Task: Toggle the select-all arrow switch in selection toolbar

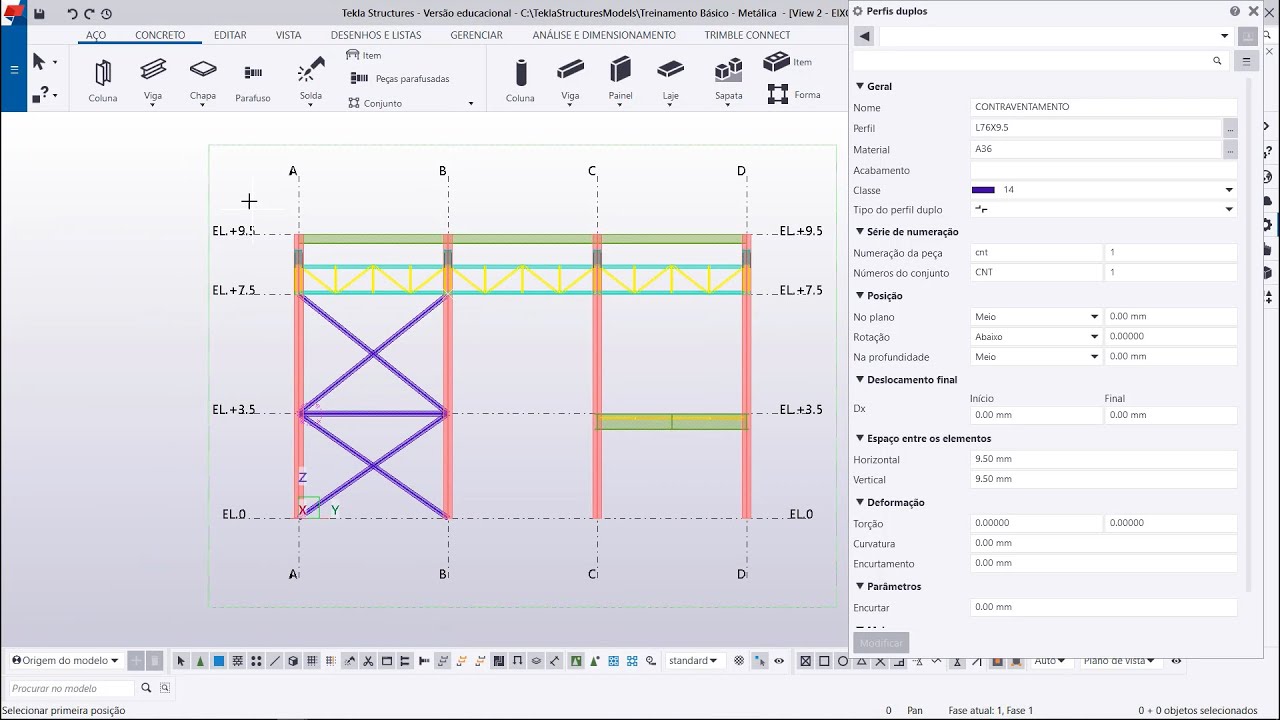Action: coord(181,661)
